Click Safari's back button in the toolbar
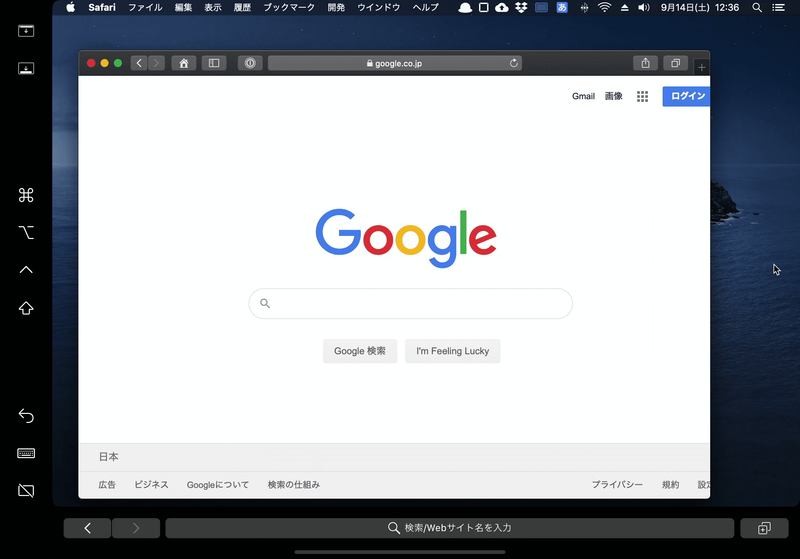Screen dimensions: 800x559 [139, 63]
